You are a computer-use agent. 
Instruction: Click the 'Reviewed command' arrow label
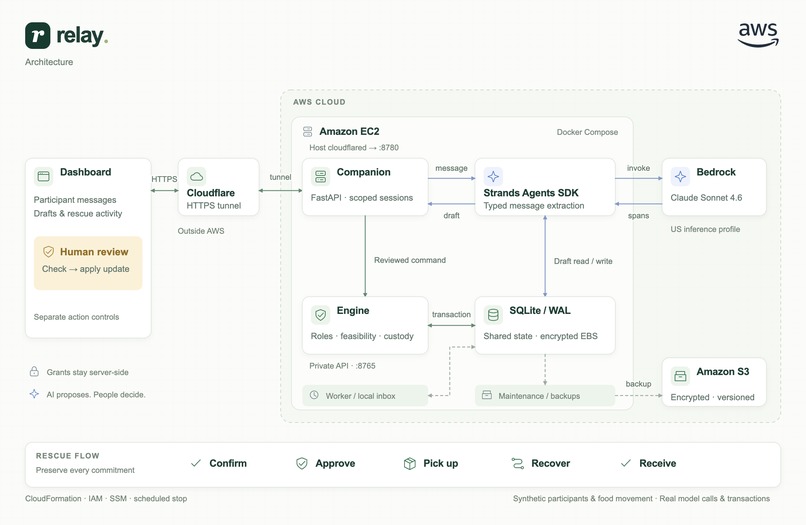click(x=410, y=260)
